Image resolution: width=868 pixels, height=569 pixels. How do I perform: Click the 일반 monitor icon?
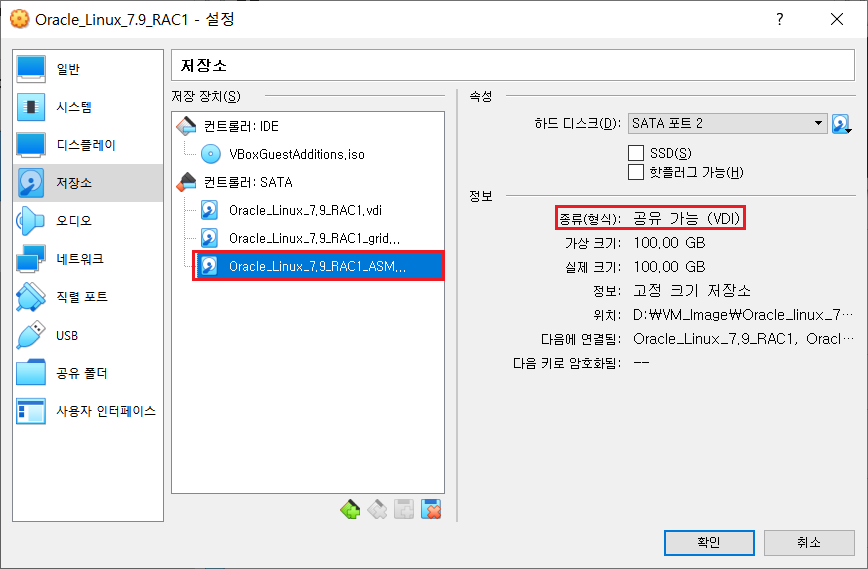[x=31, y=69]
